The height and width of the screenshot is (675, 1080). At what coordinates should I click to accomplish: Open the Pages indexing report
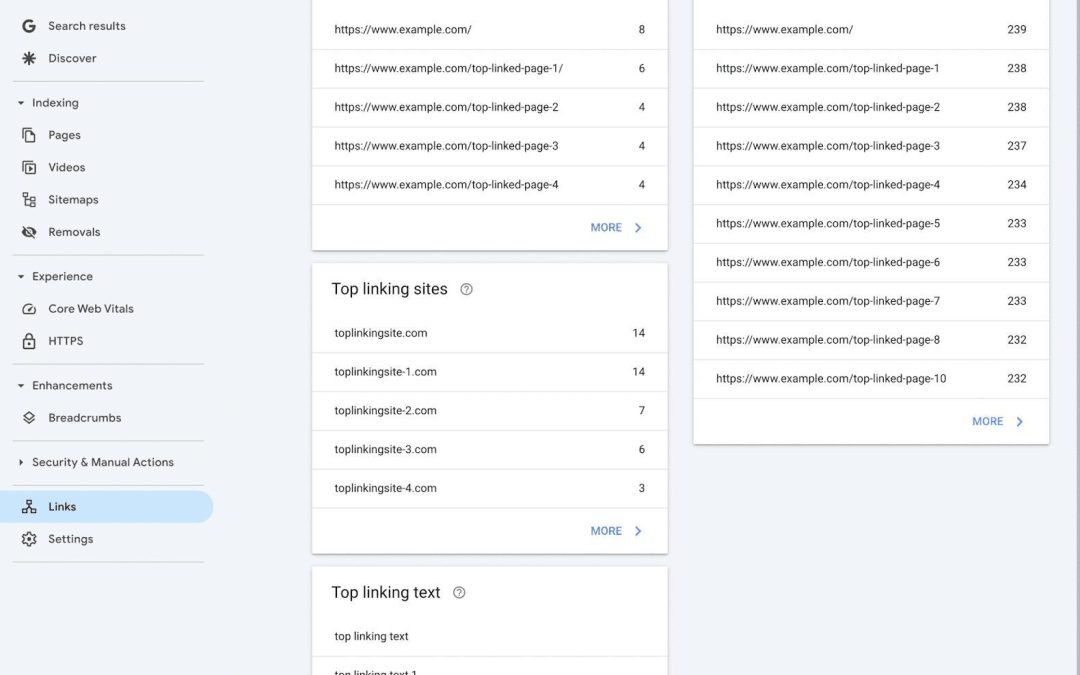pyautogui.click(x=64, y=135)
